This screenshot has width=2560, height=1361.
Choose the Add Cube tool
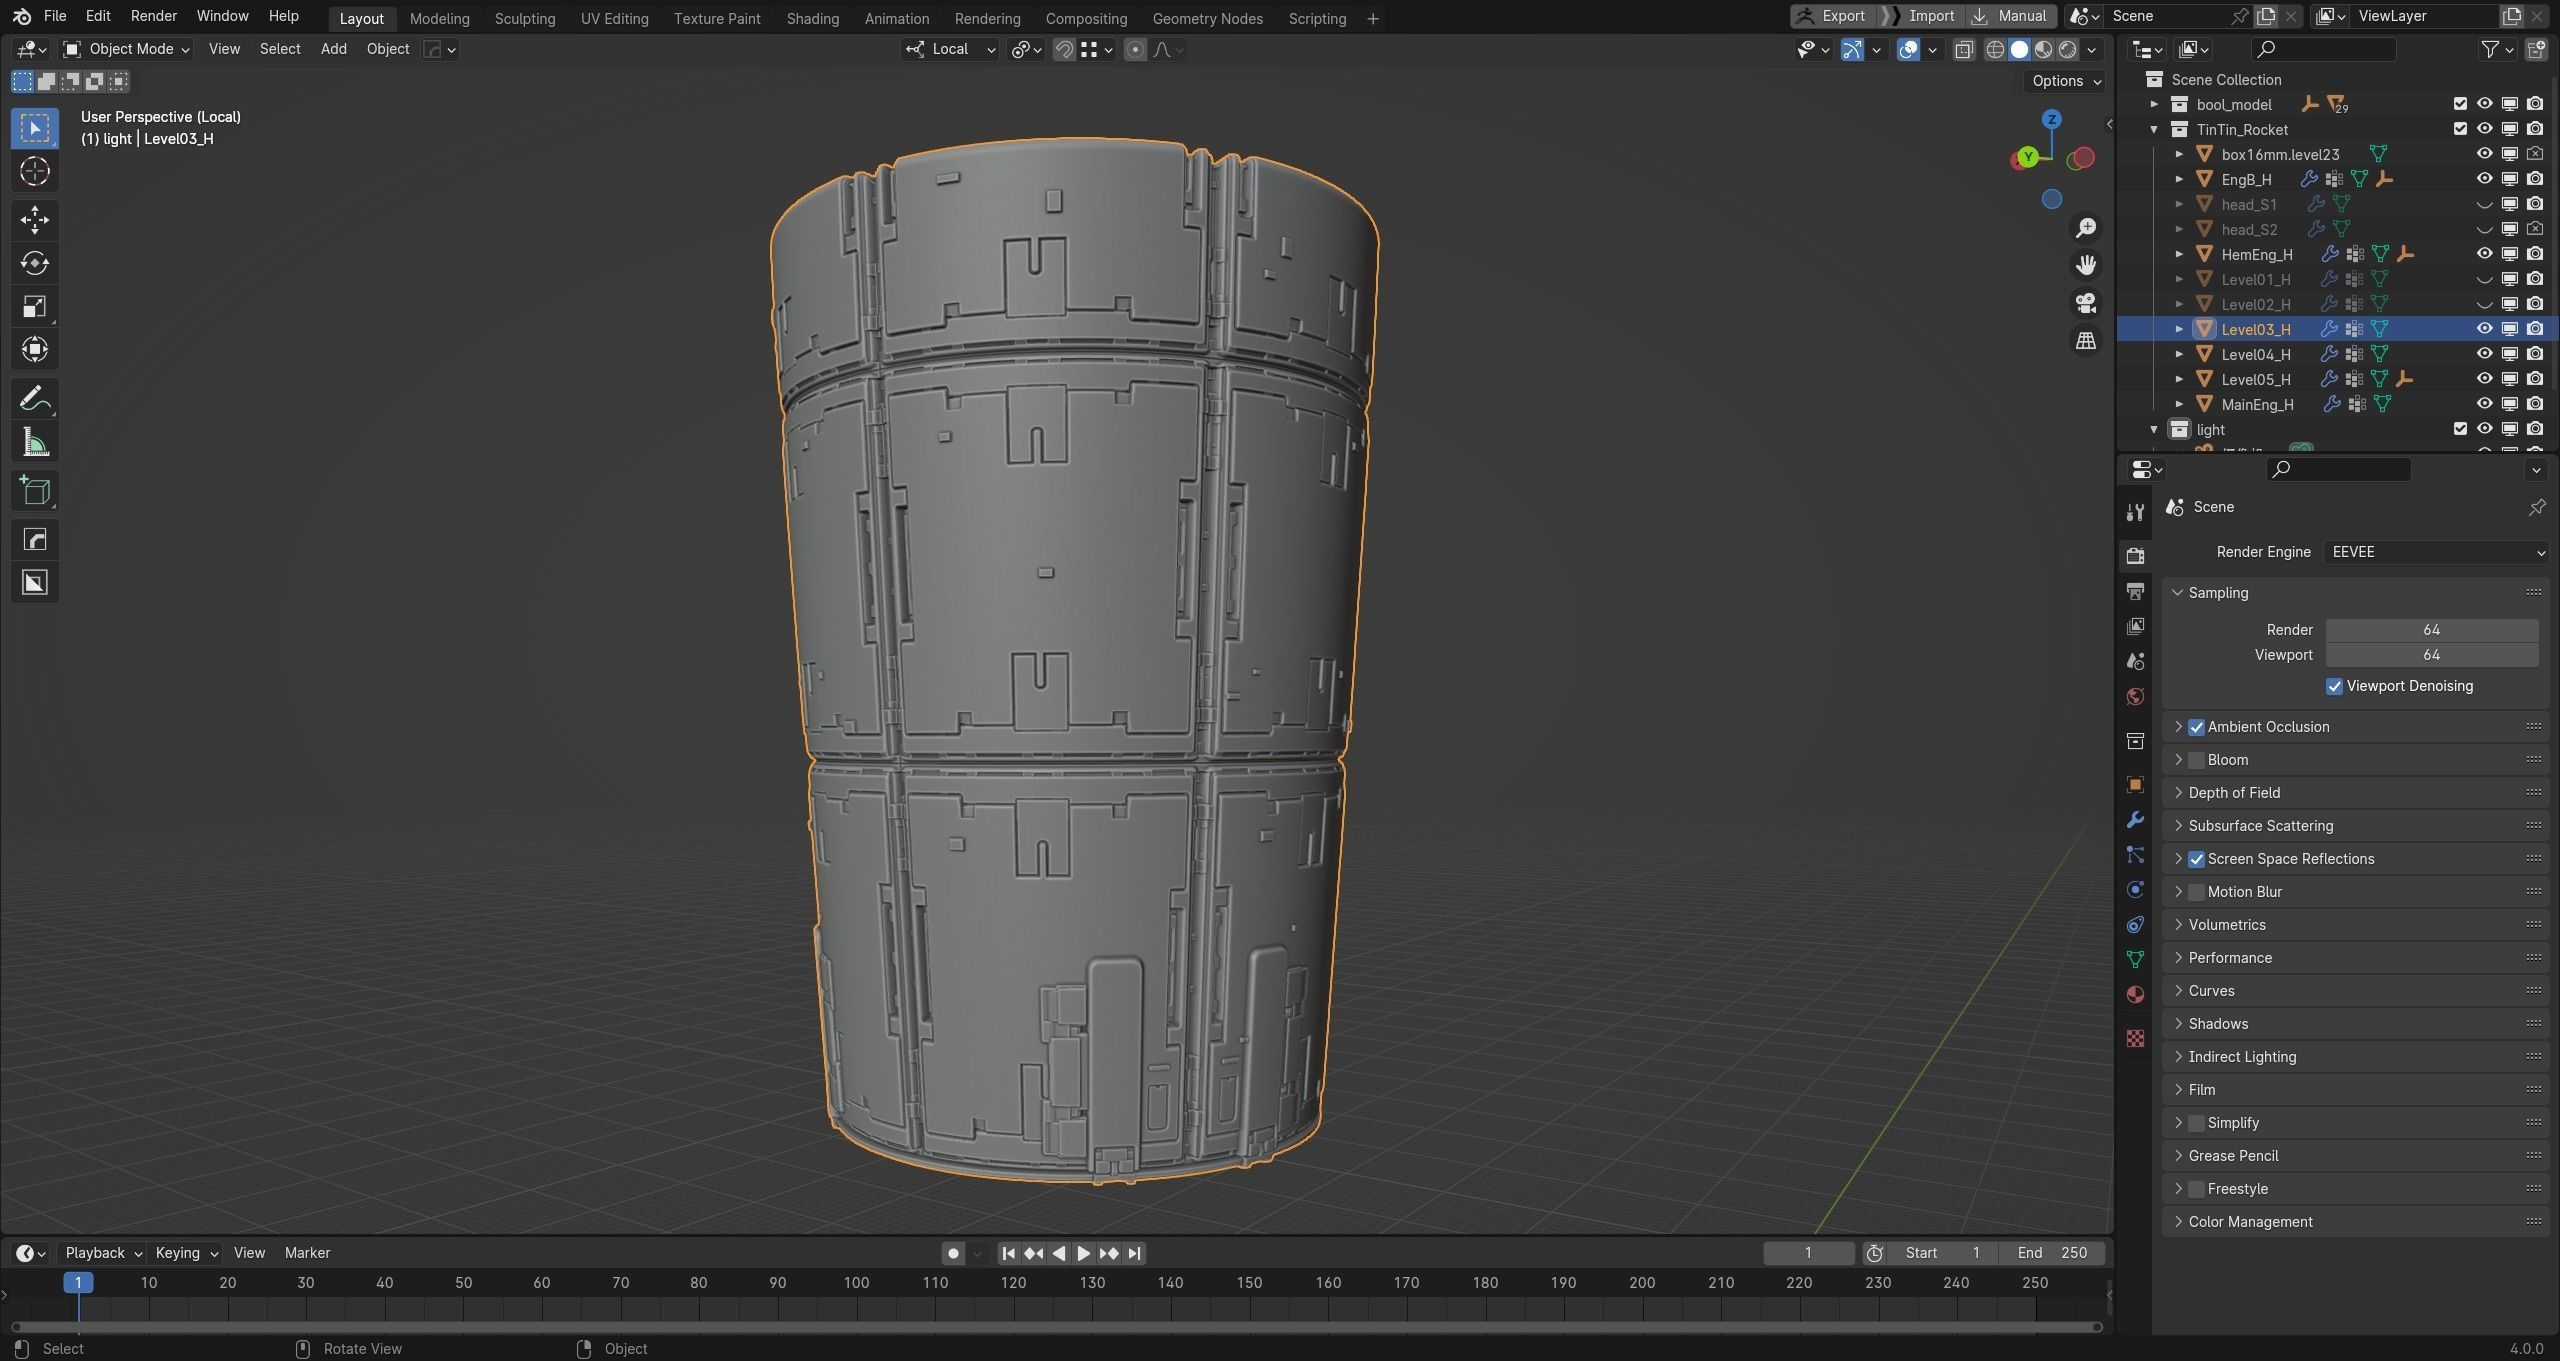click(35, 491)
